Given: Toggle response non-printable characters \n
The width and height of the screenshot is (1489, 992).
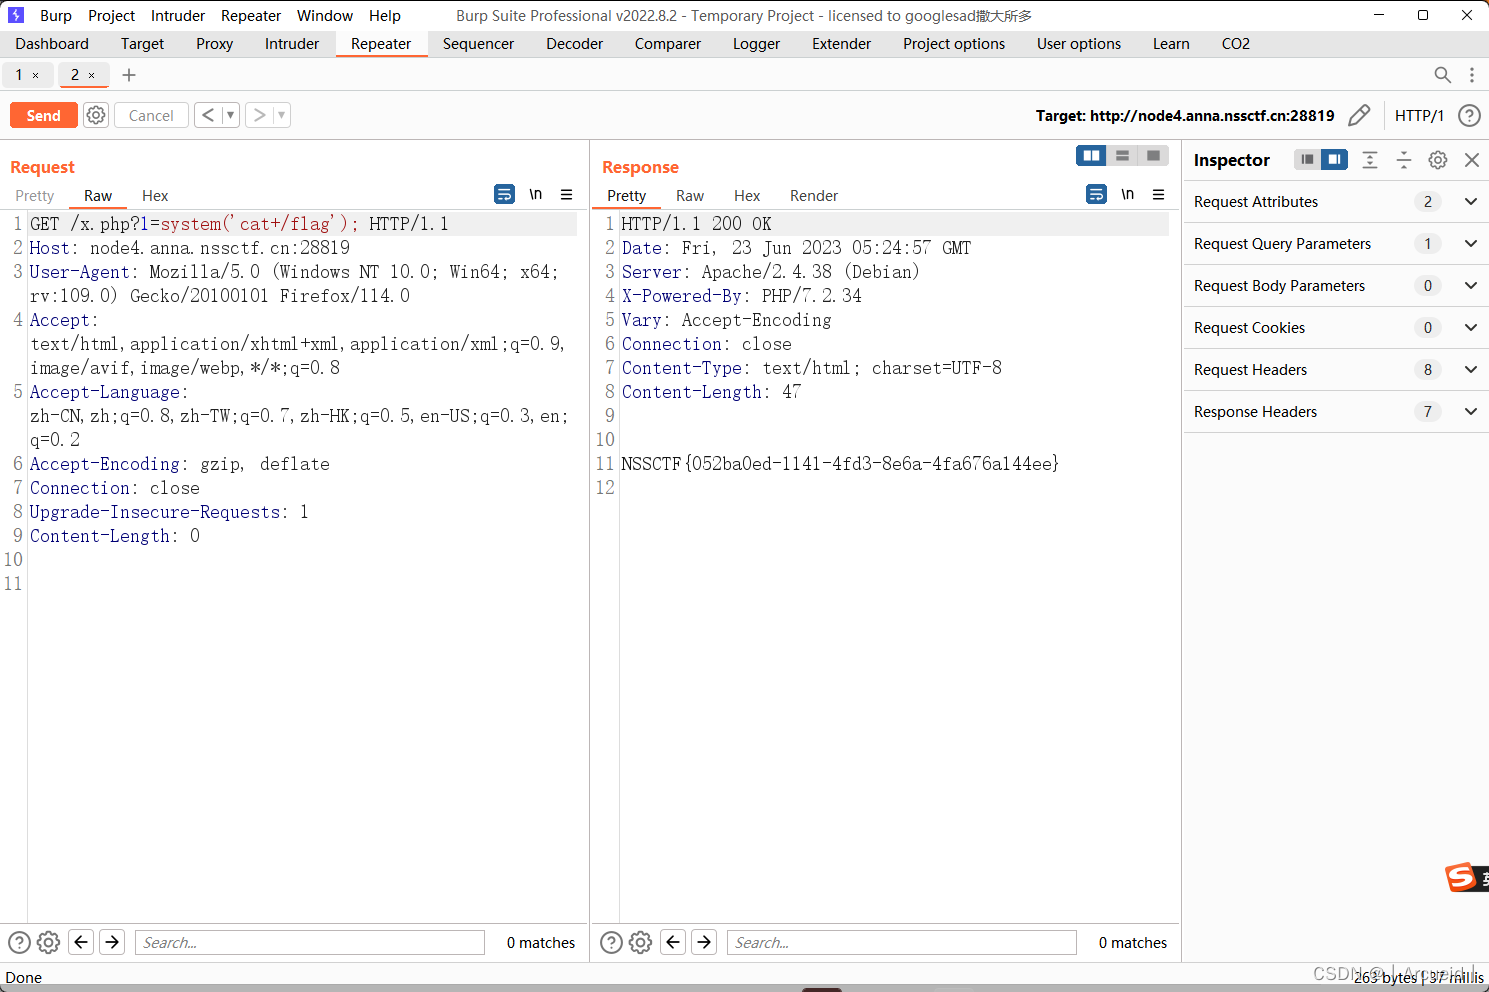Looking at the screenshot, I should click(1128, 194).
